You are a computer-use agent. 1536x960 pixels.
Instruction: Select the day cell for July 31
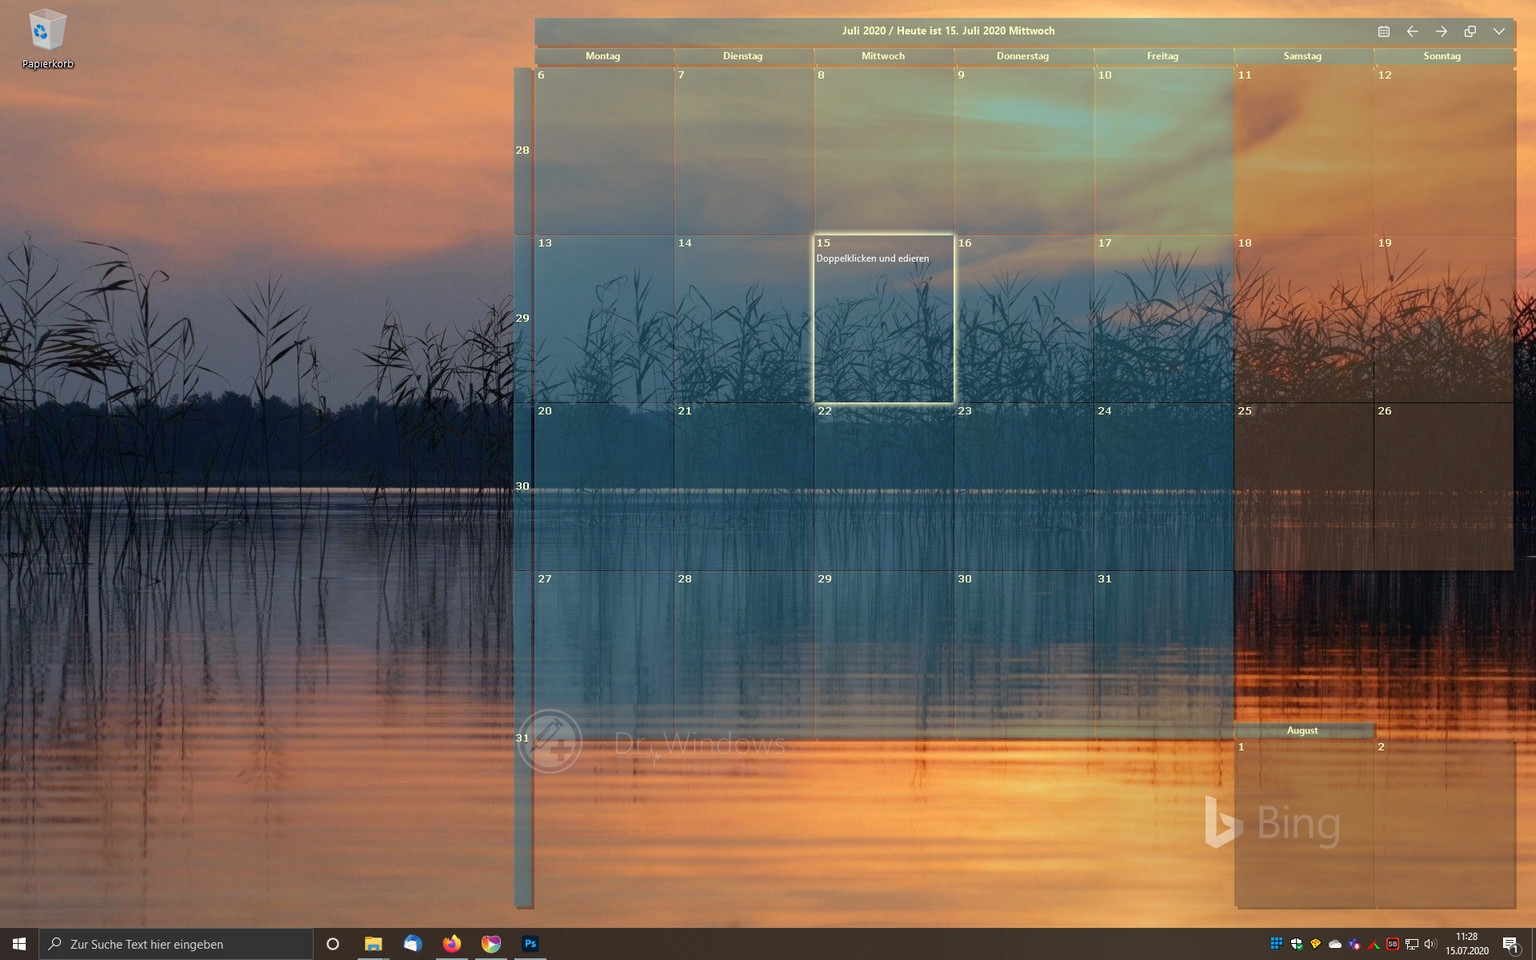click(1164, 655)
